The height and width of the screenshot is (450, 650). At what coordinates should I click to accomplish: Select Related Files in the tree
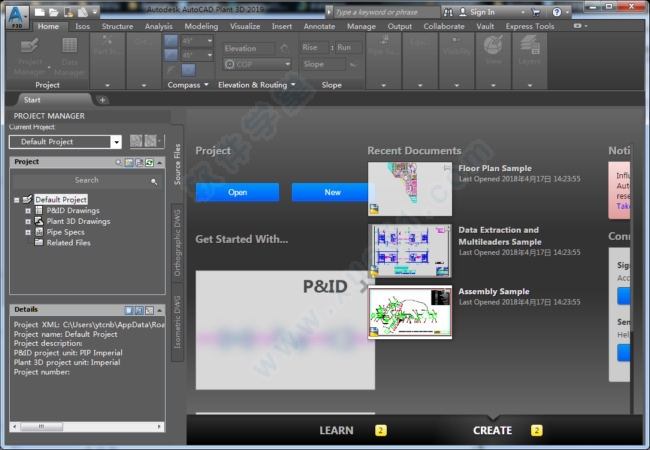(68, 243)
